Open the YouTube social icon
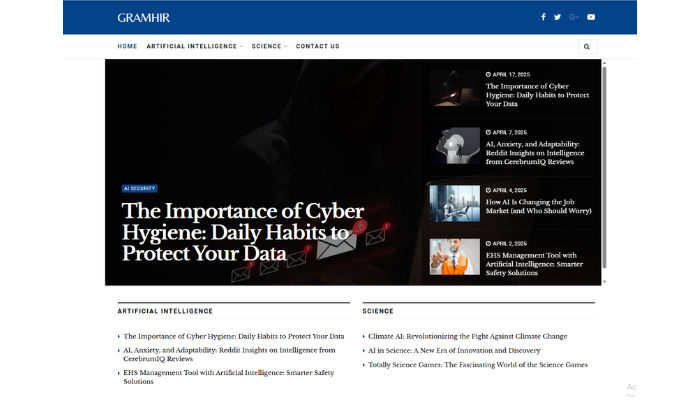 (591, 17)
